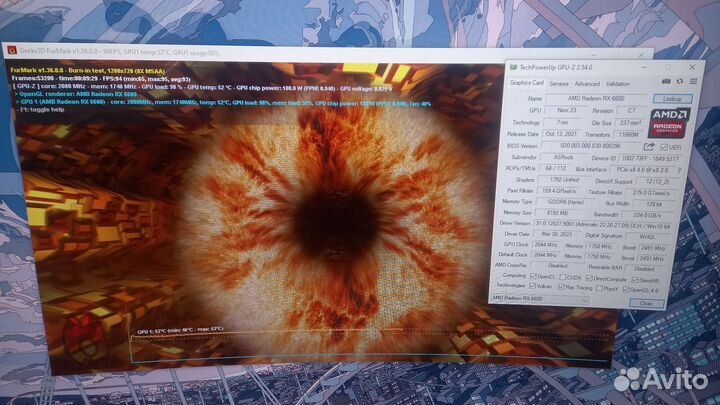The width and height of the screenshot is (720, 405).
Task: Toggle the UEFI checkbox
Action: pos(663,147)
